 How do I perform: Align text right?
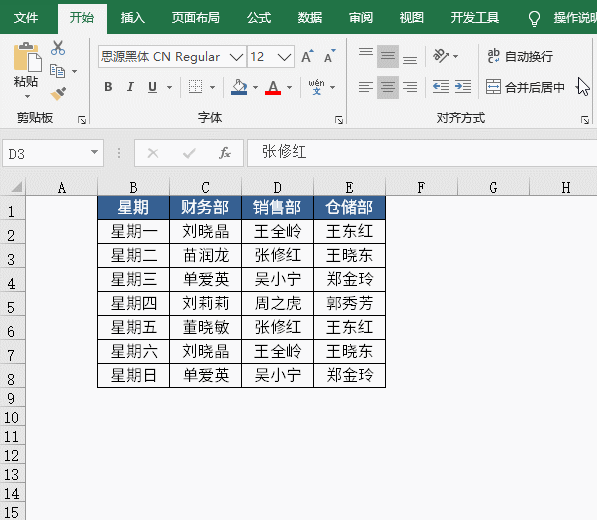pyautogui.click(x=410, y=87)
